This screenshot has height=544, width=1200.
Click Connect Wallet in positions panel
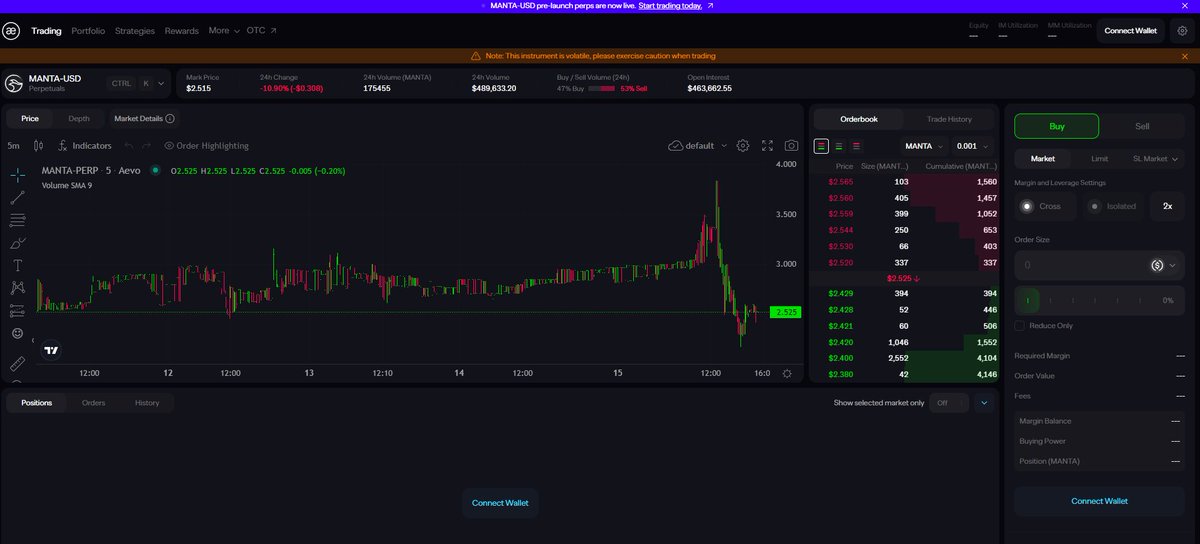coord(500,503)
